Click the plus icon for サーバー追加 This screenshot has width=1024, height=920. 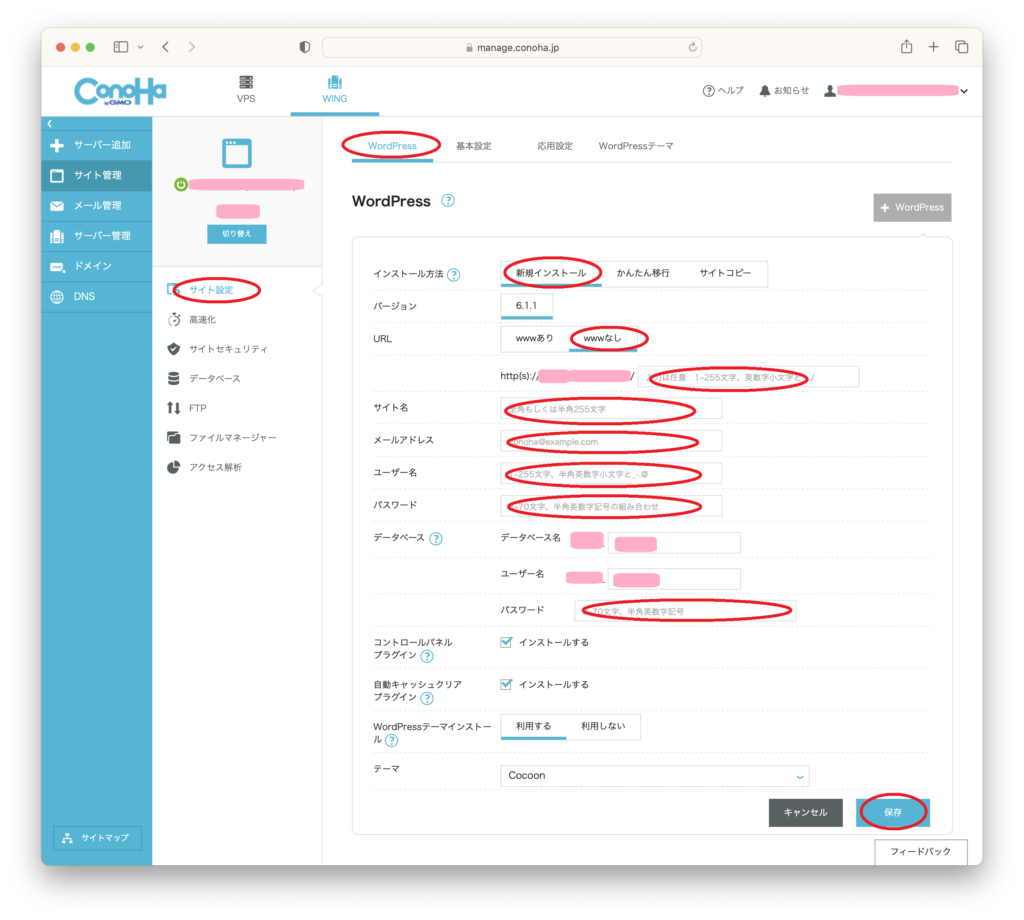pos(57,145)
